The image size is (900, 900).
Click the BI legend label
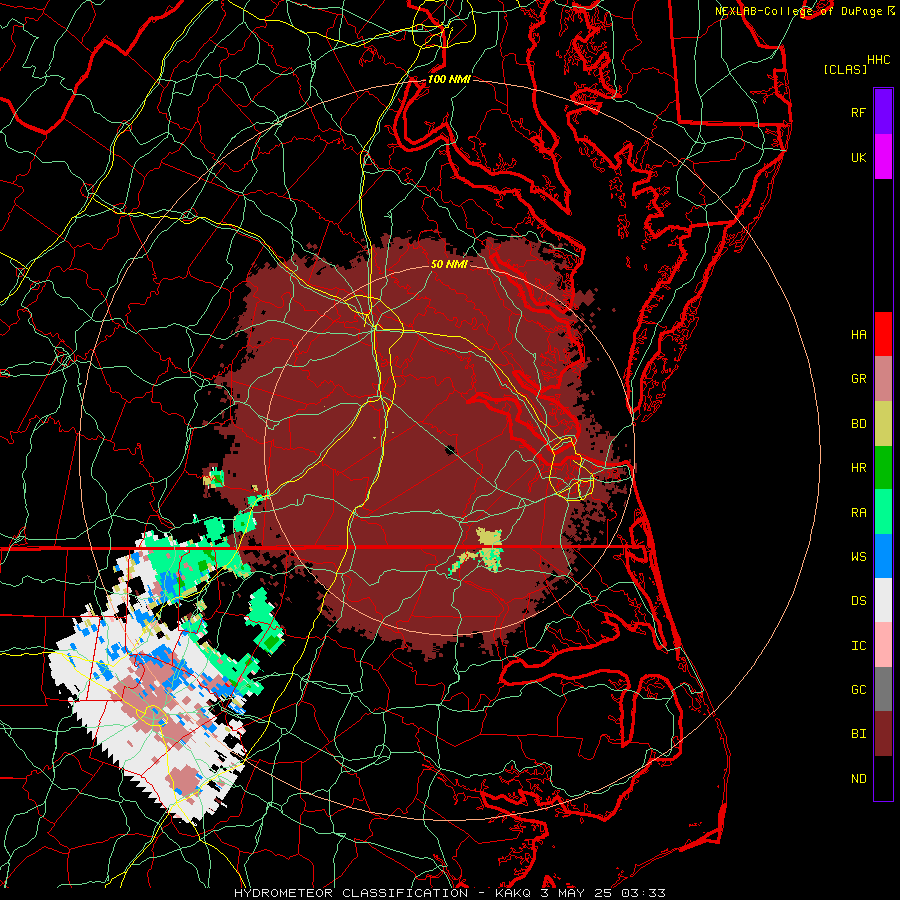coord(858,734)
